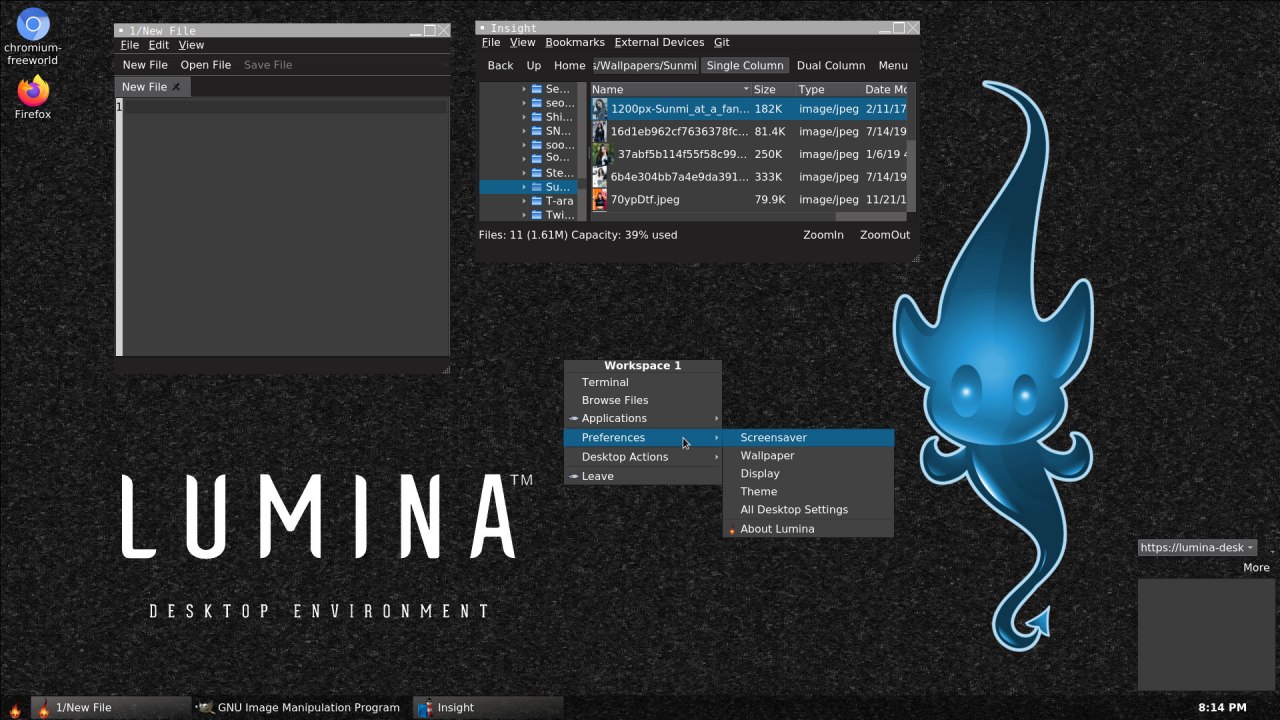Open the Bookmarks menu in Insight
Screen dimensions: 1280x720
pyautogui.click(x=575, y=43)
